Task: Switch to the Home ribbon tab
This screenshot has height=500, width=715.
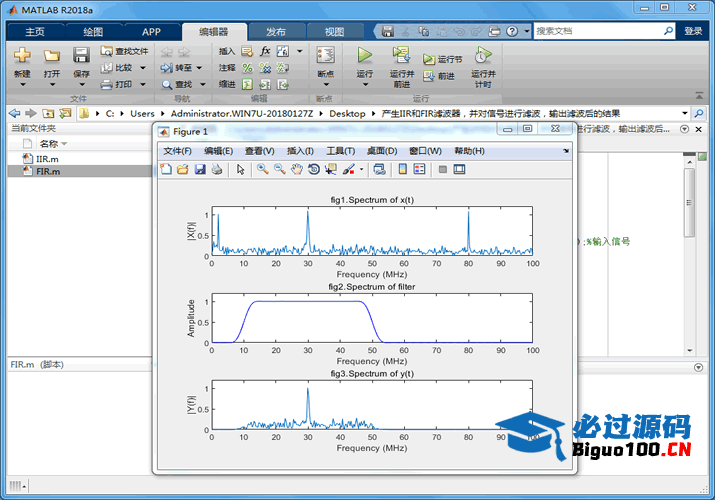Action: click(35, 31)
